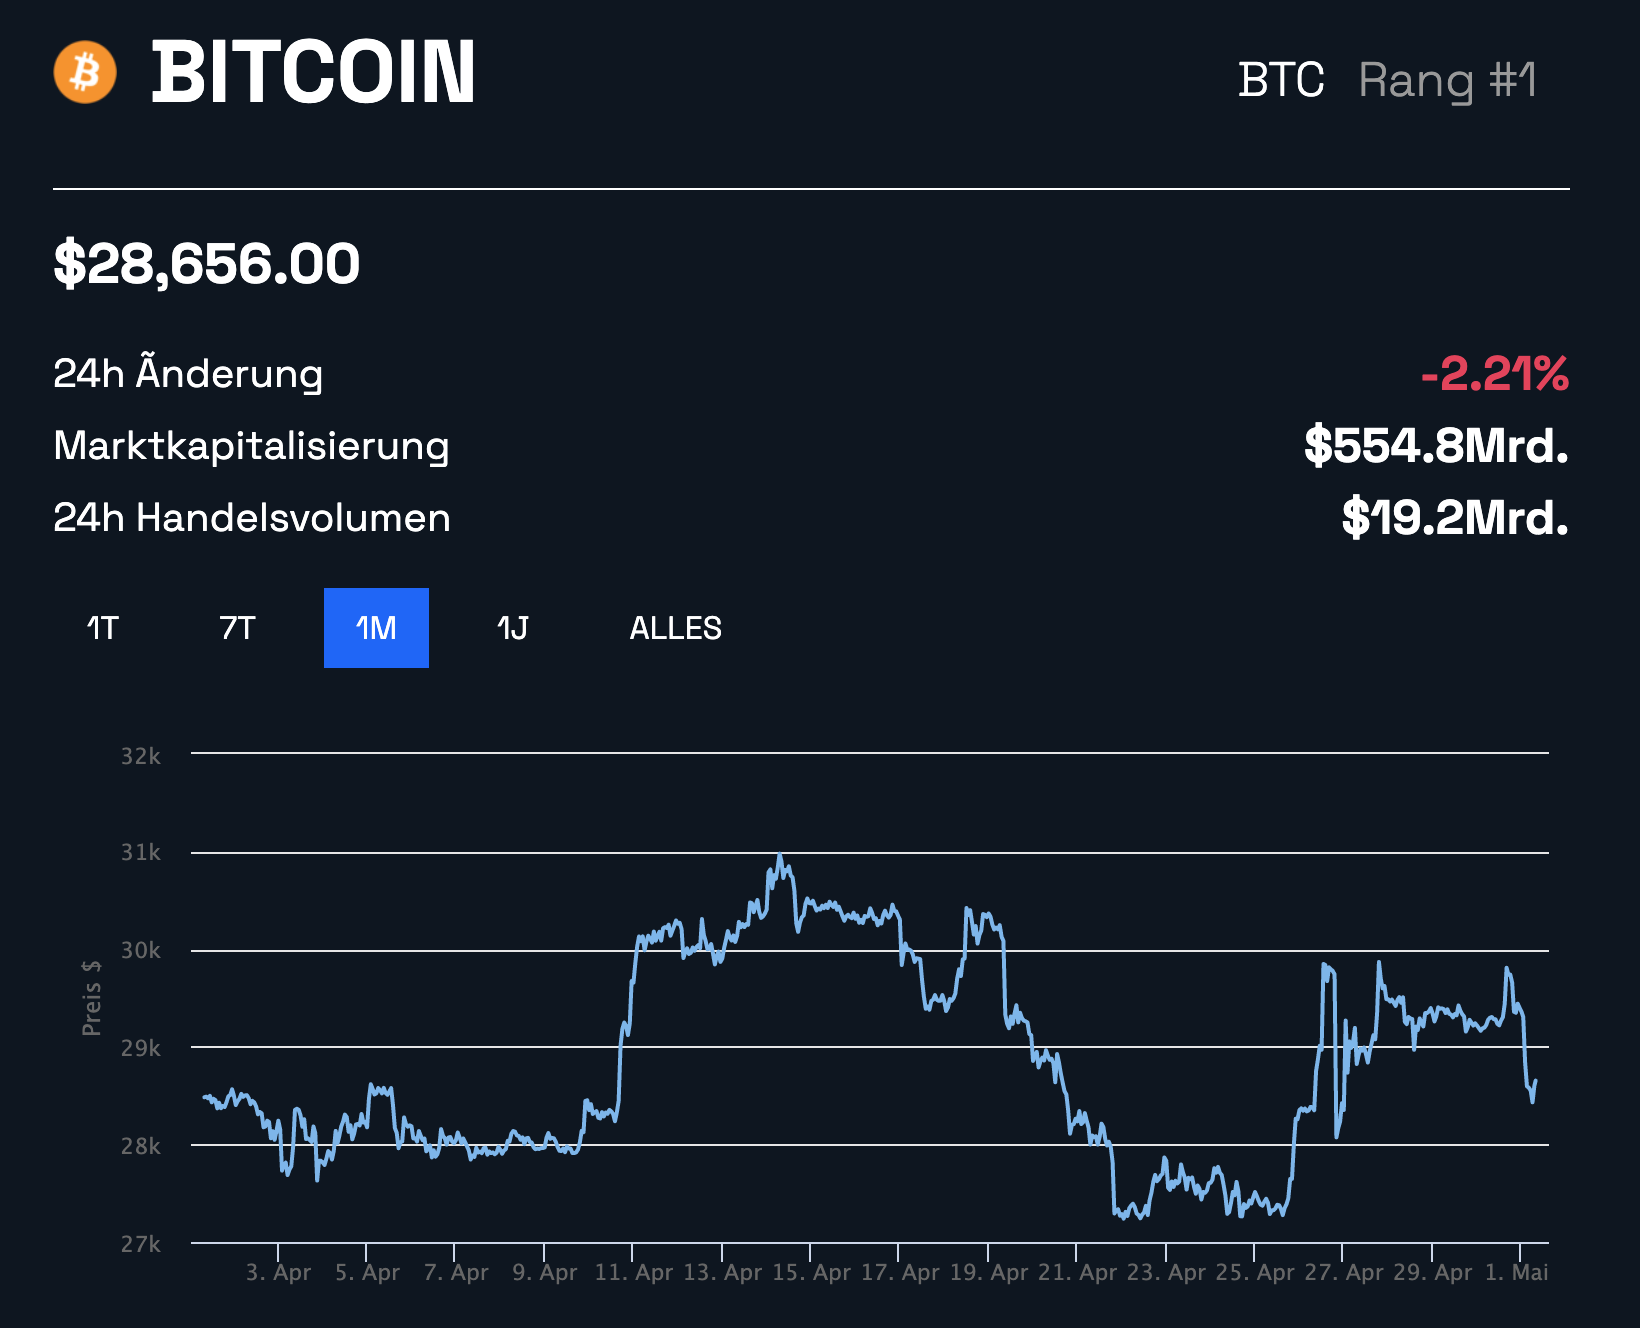The width and height of the screenshot is (1640, 1328).
Task: Click the 24h Handelsvolumen label
Action: 251,518
